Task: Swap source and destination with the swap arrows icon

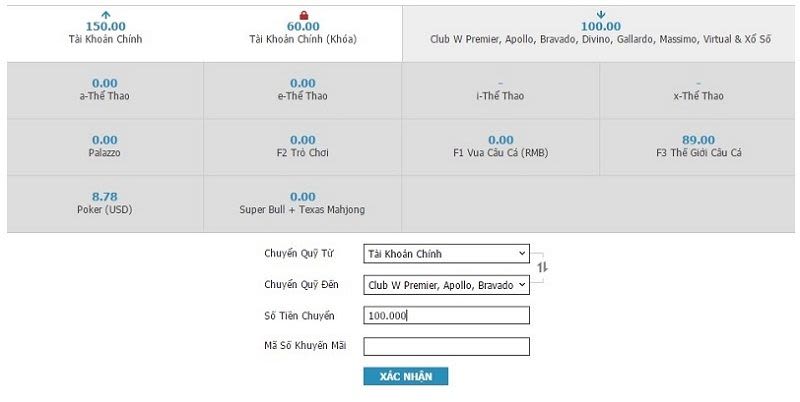Action: [542, 267]
